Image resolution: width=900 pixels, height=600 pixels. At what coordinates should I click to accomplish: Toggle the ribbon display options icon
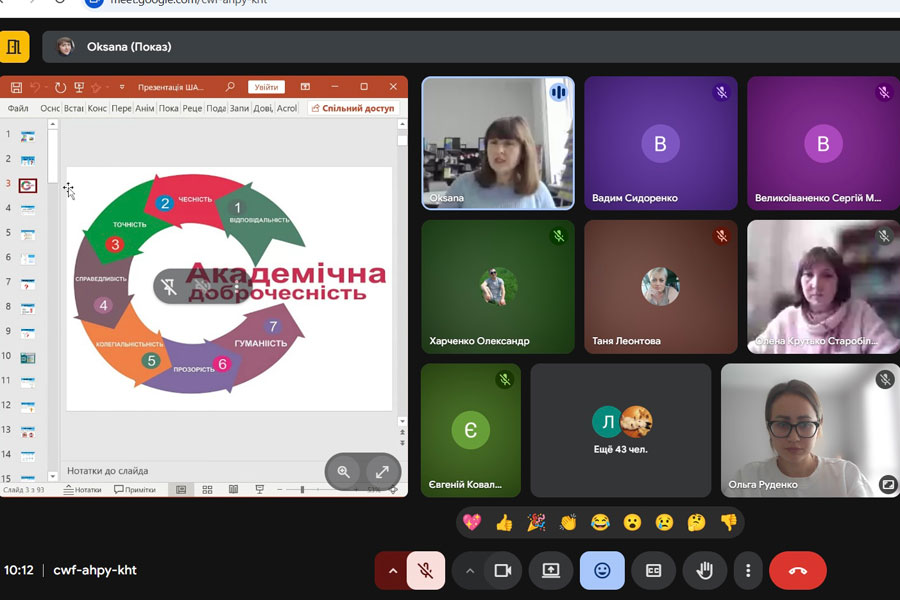tap(305, 87)
